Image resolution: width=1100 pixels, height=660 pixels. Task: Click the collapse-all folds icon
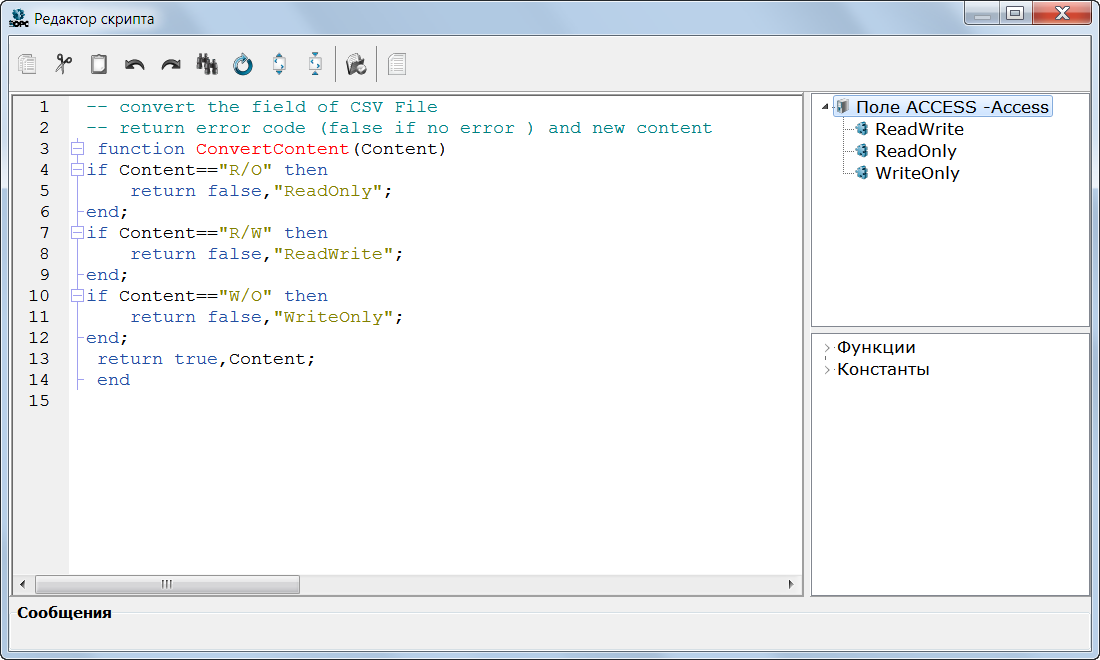point(315,64)
